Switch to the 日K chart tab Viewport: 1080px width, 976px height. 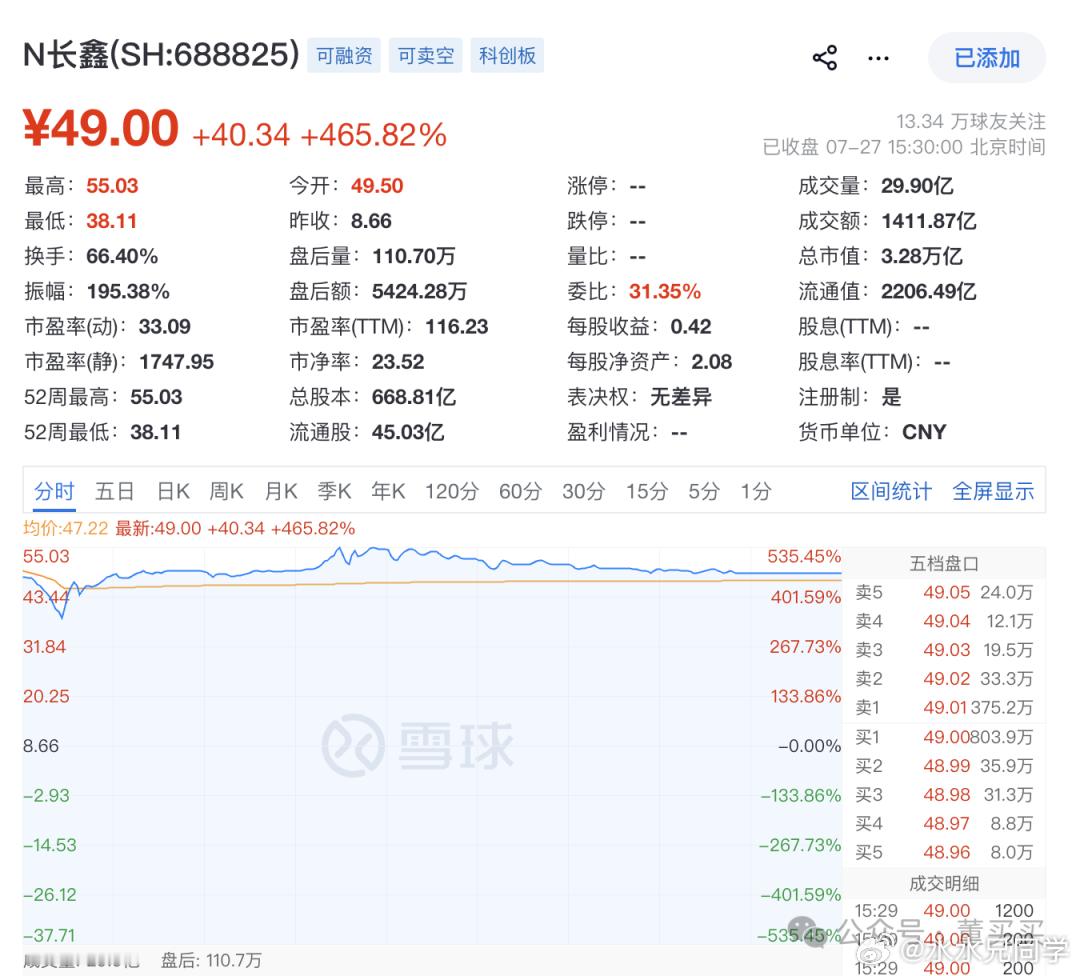pos(173,491)
